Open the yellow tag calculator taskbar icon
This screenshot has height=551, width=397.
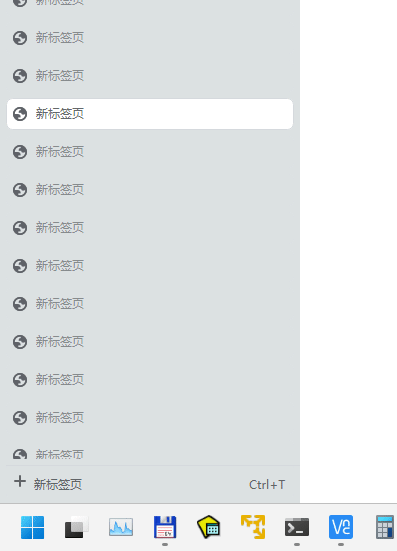(x=209, y=527)
